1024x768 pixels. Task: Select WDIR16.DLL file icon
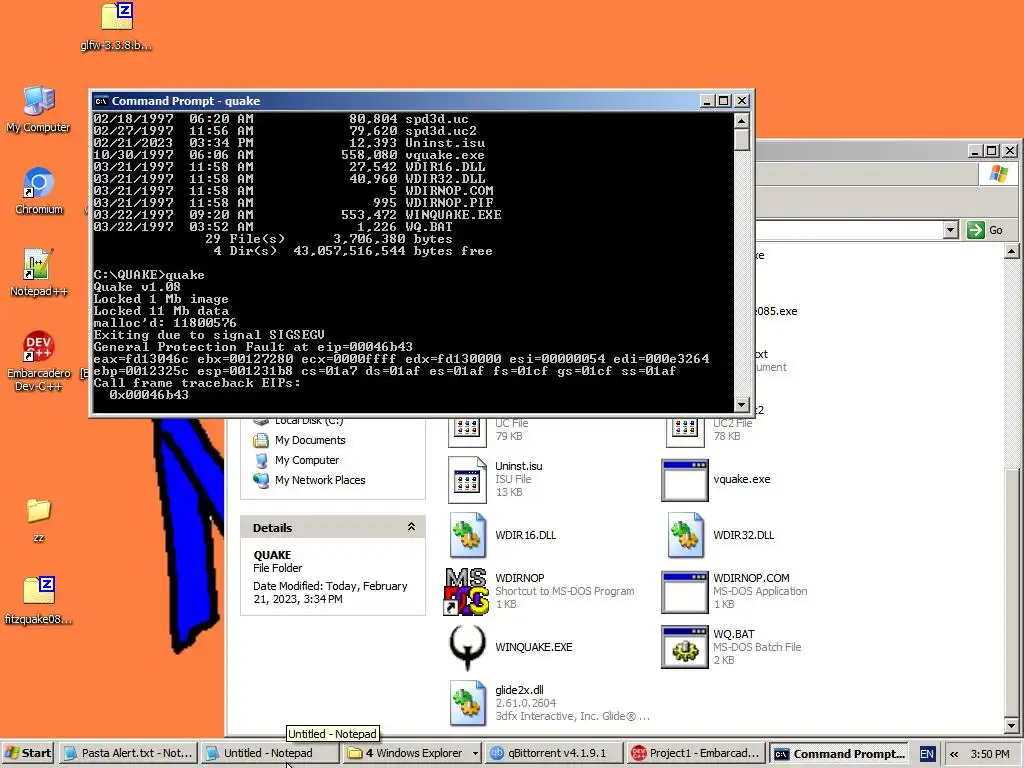[467, 536]
